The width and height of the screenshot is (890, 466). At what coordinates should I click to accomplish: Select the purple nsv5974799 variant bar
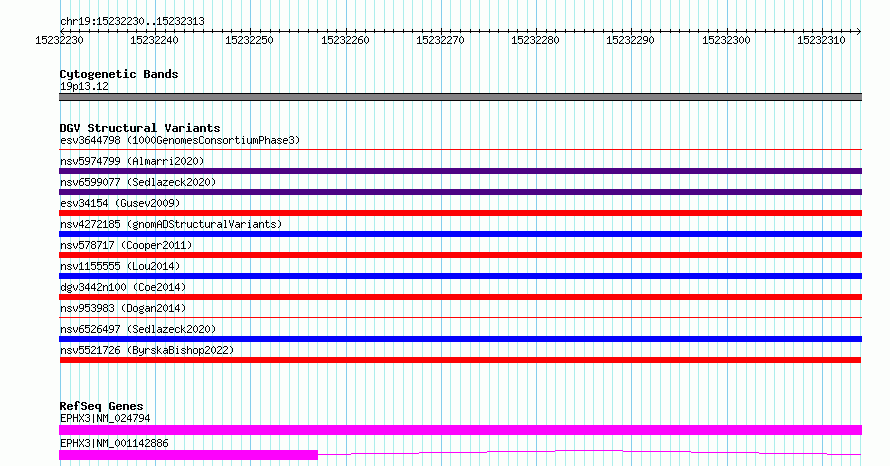(460, 171)
